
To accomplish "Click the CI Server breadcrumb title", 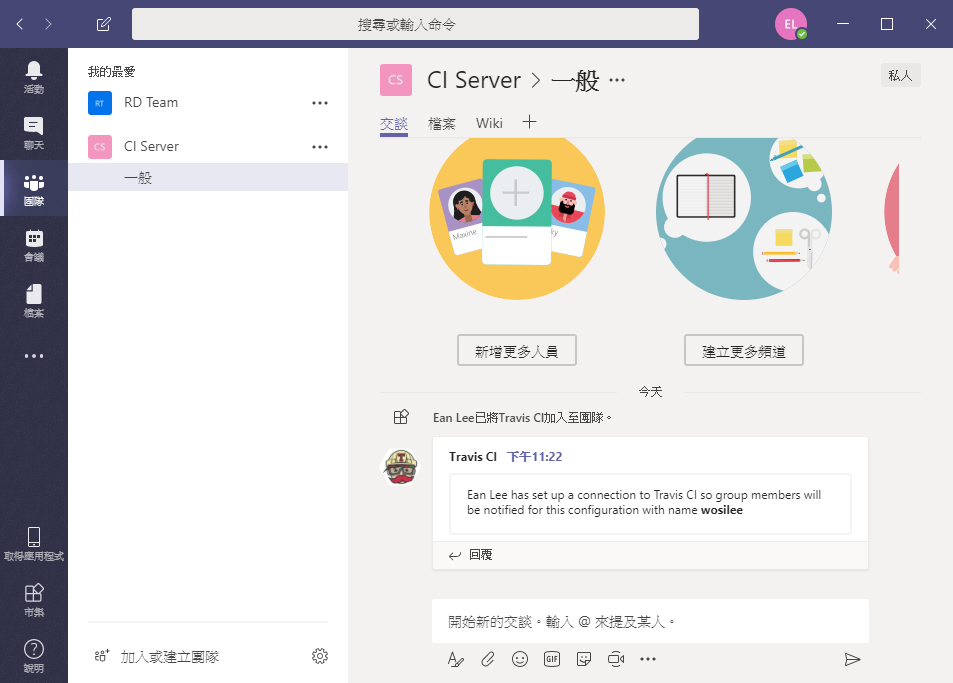I will 474,80.
